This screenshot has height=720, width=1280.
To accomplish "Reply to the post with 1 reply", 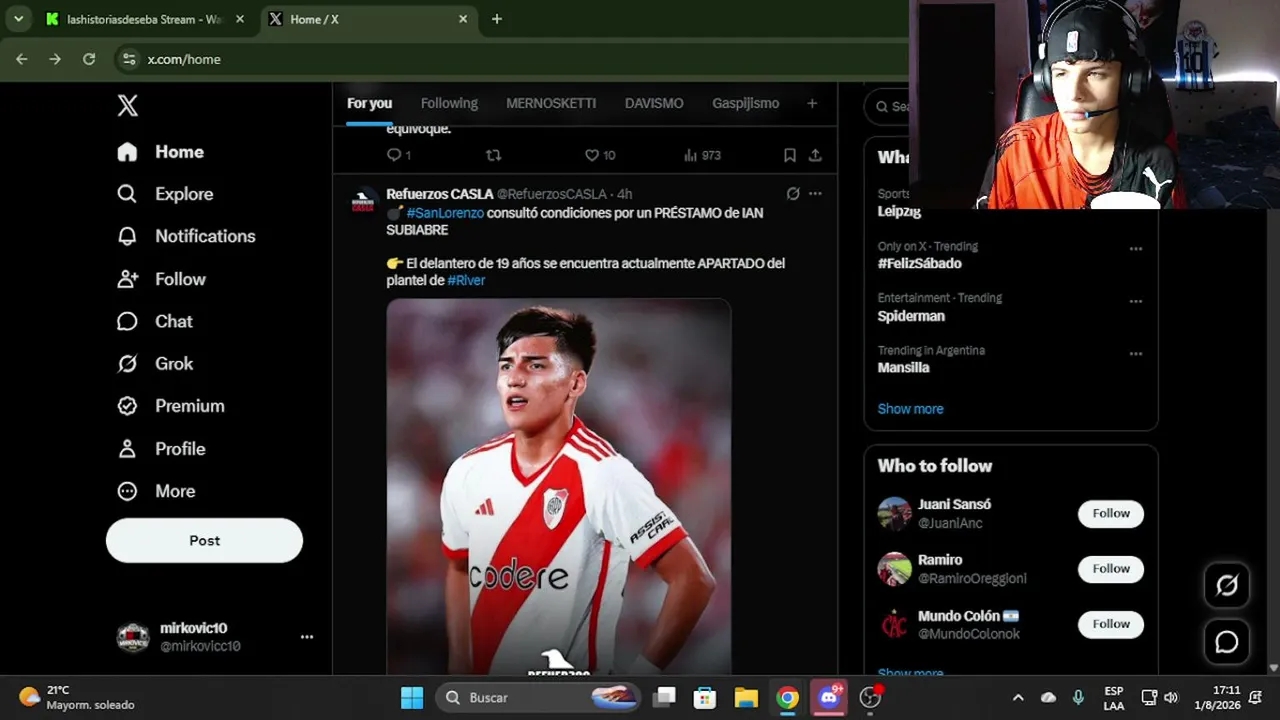I will pos(398,155).
